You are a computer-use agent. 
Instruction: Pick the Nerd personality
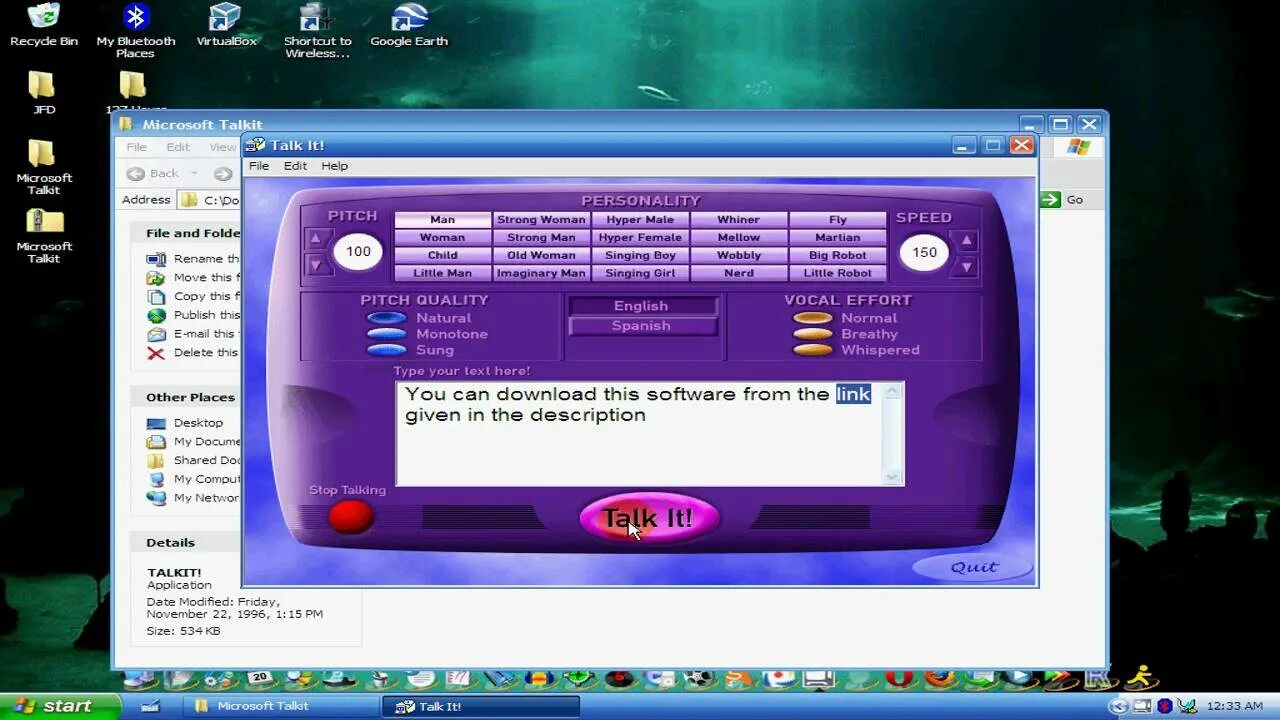[x=739, y=273]
